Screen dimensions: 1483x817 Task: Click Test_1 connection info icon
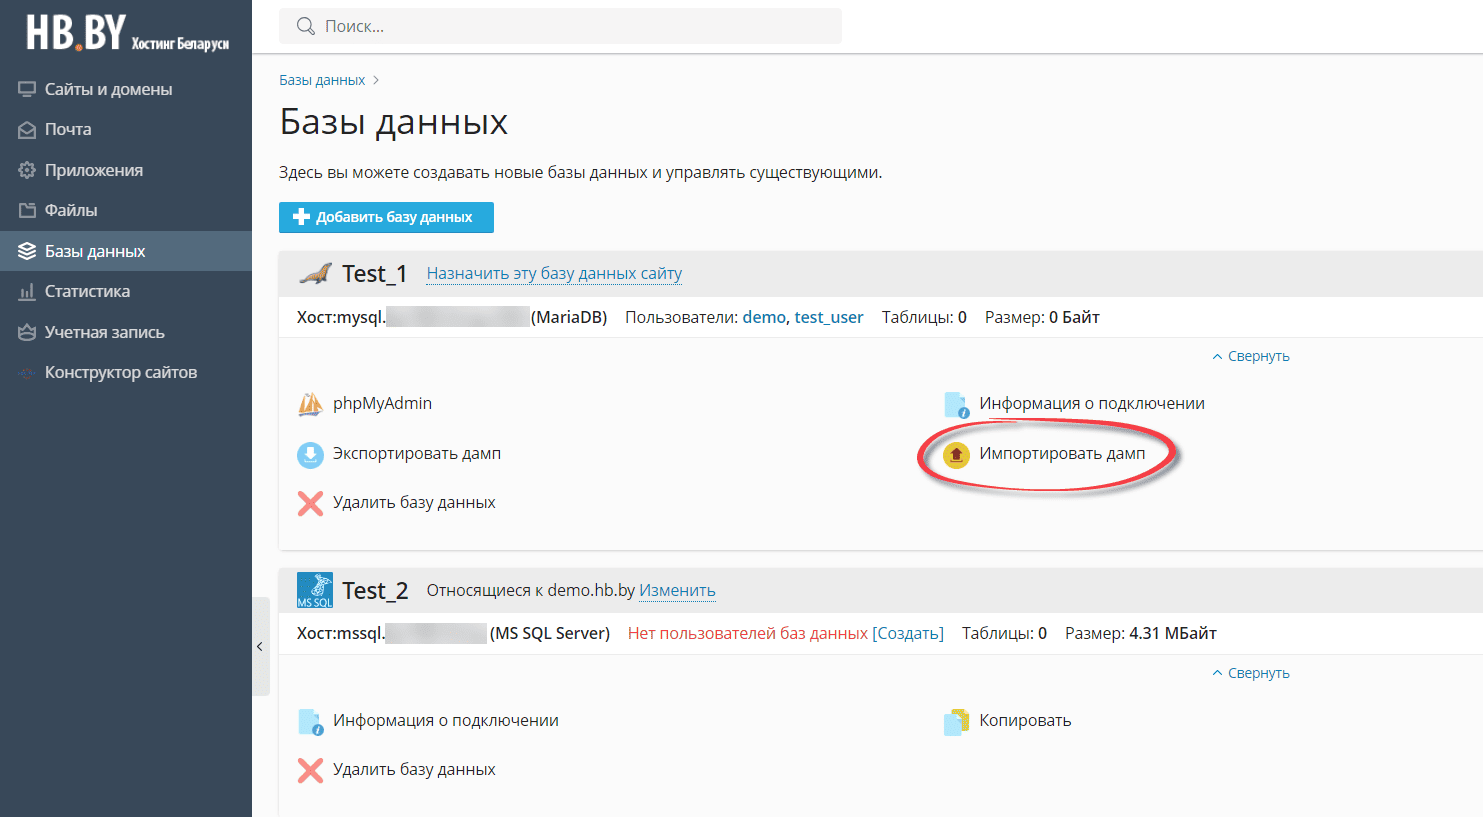[956, 405]
